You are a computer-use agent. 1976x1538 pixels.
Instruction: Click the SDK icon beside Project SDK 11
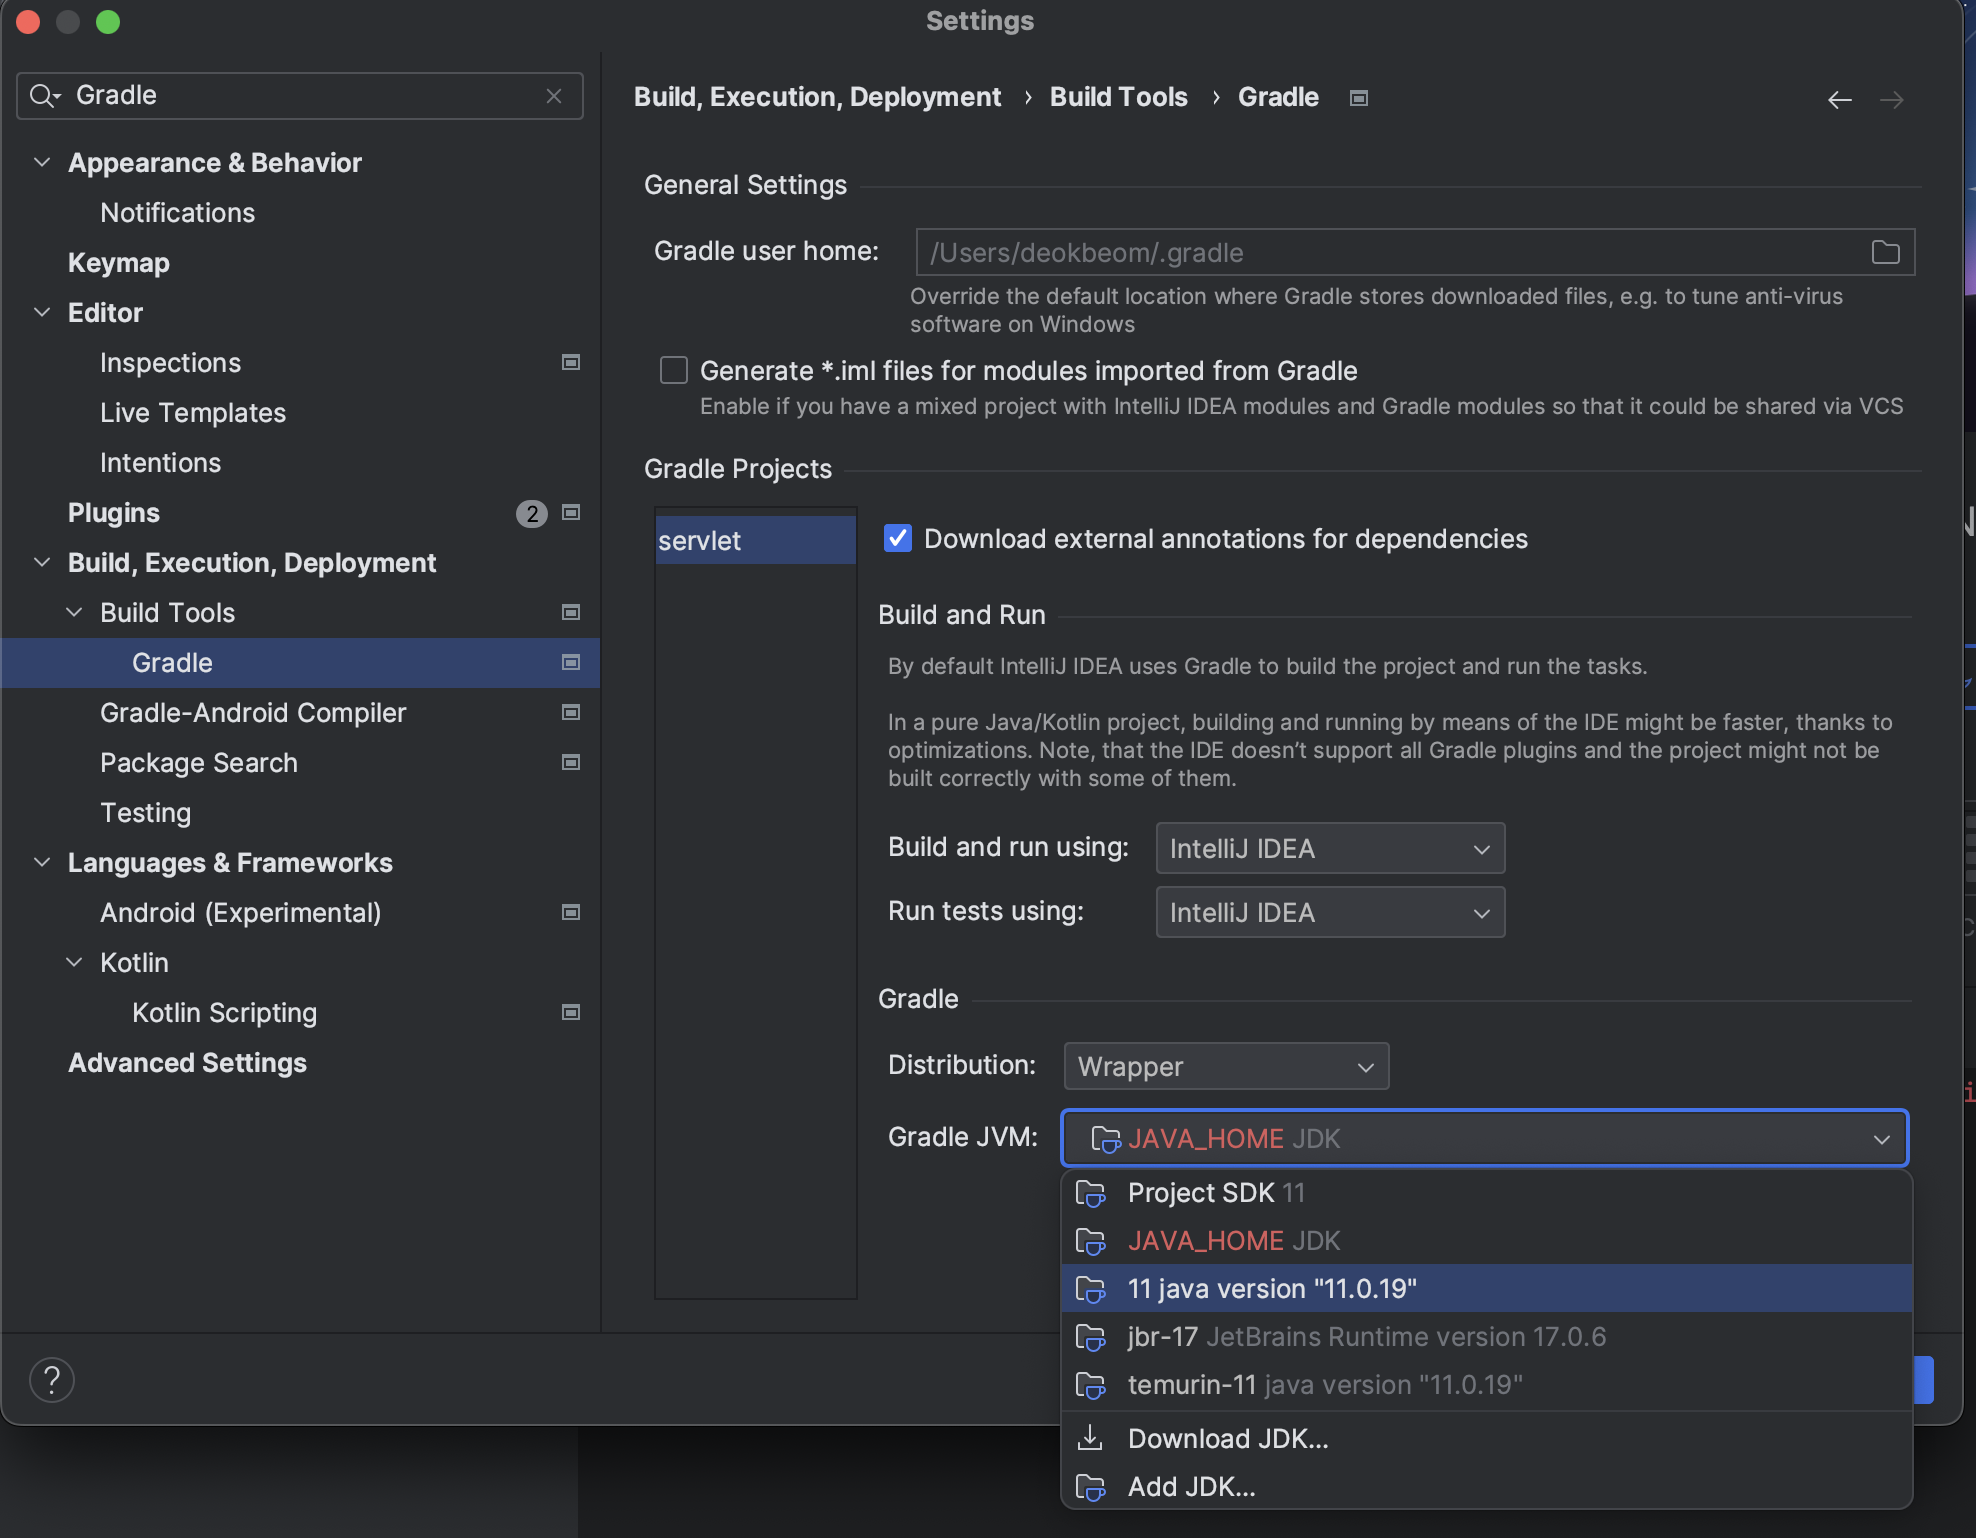click(x=1091, y=1193)
